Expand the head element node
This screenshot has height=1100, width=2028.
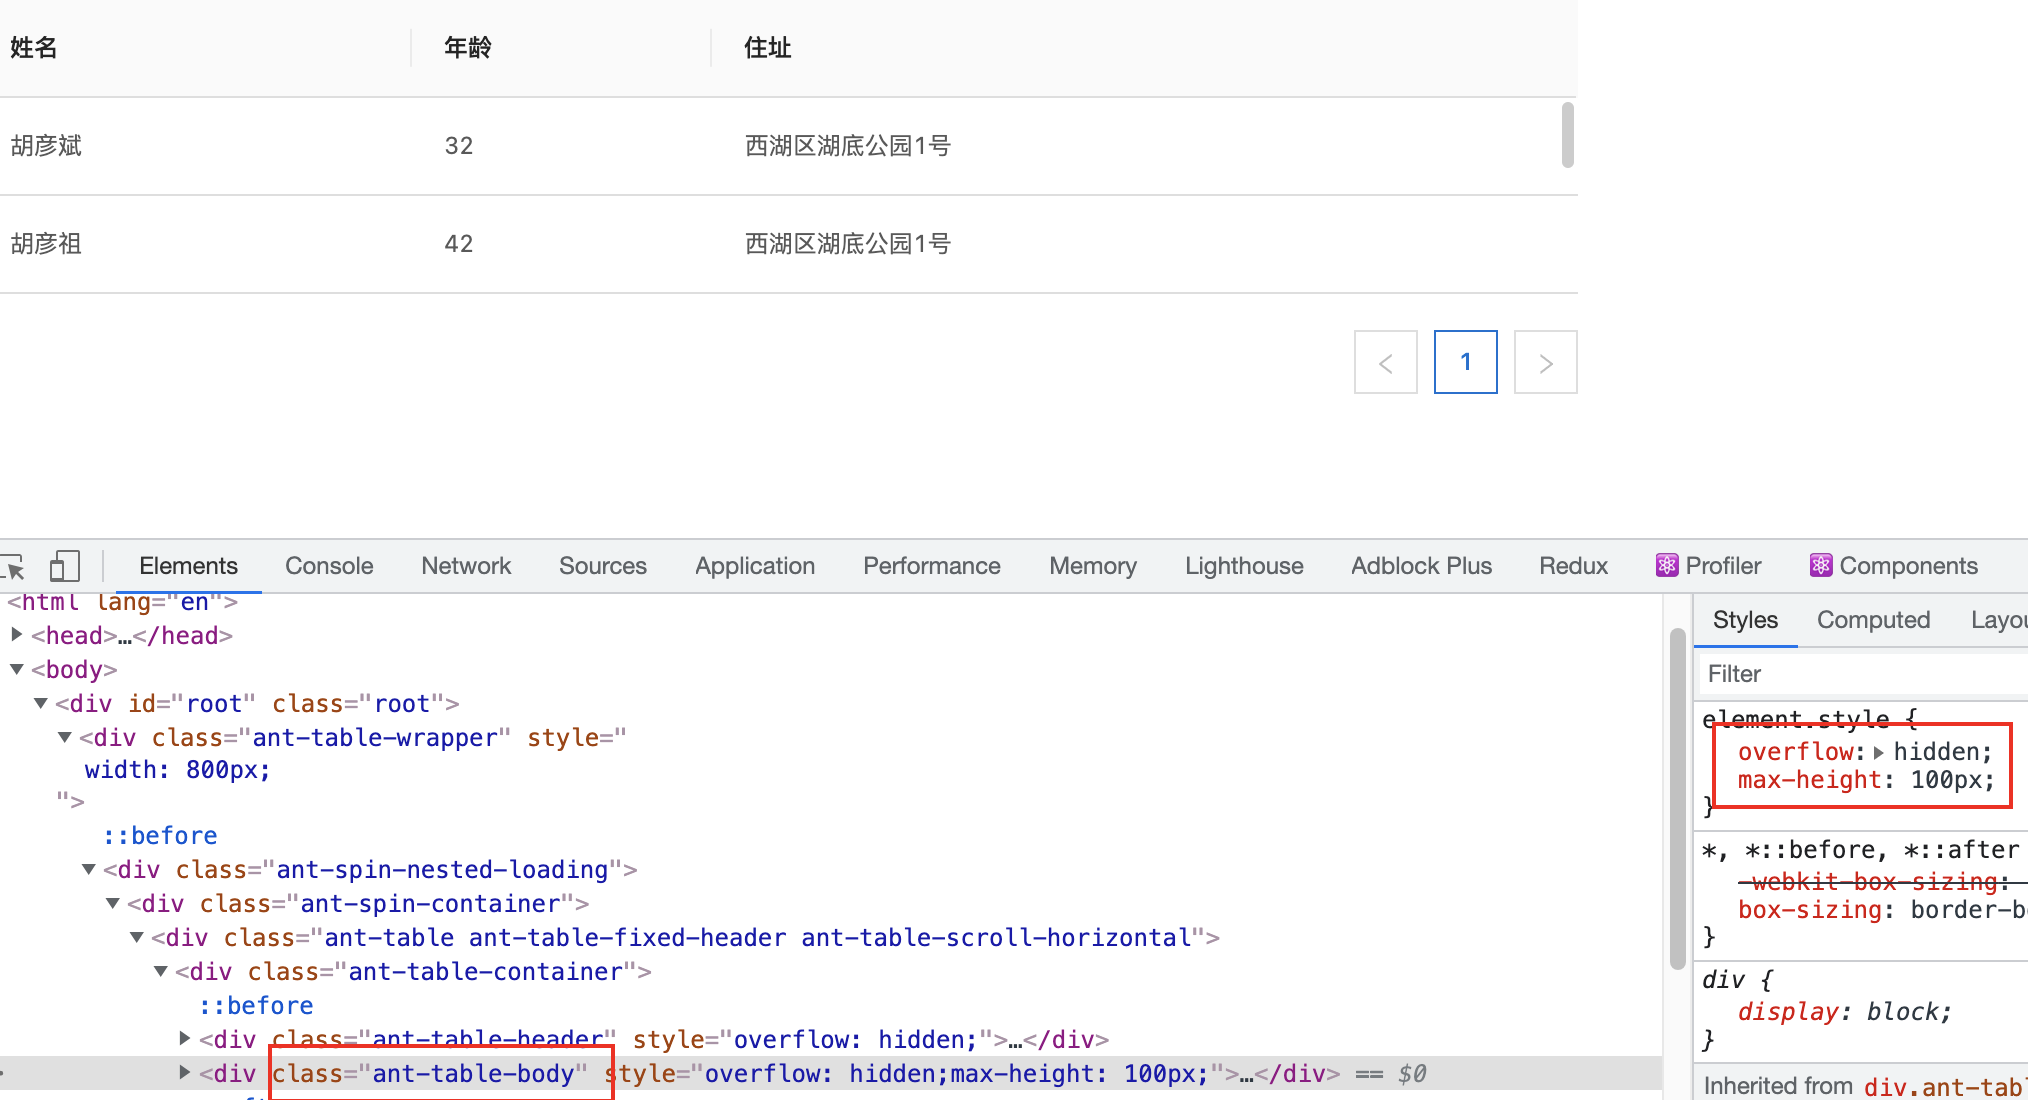(17, 635)
